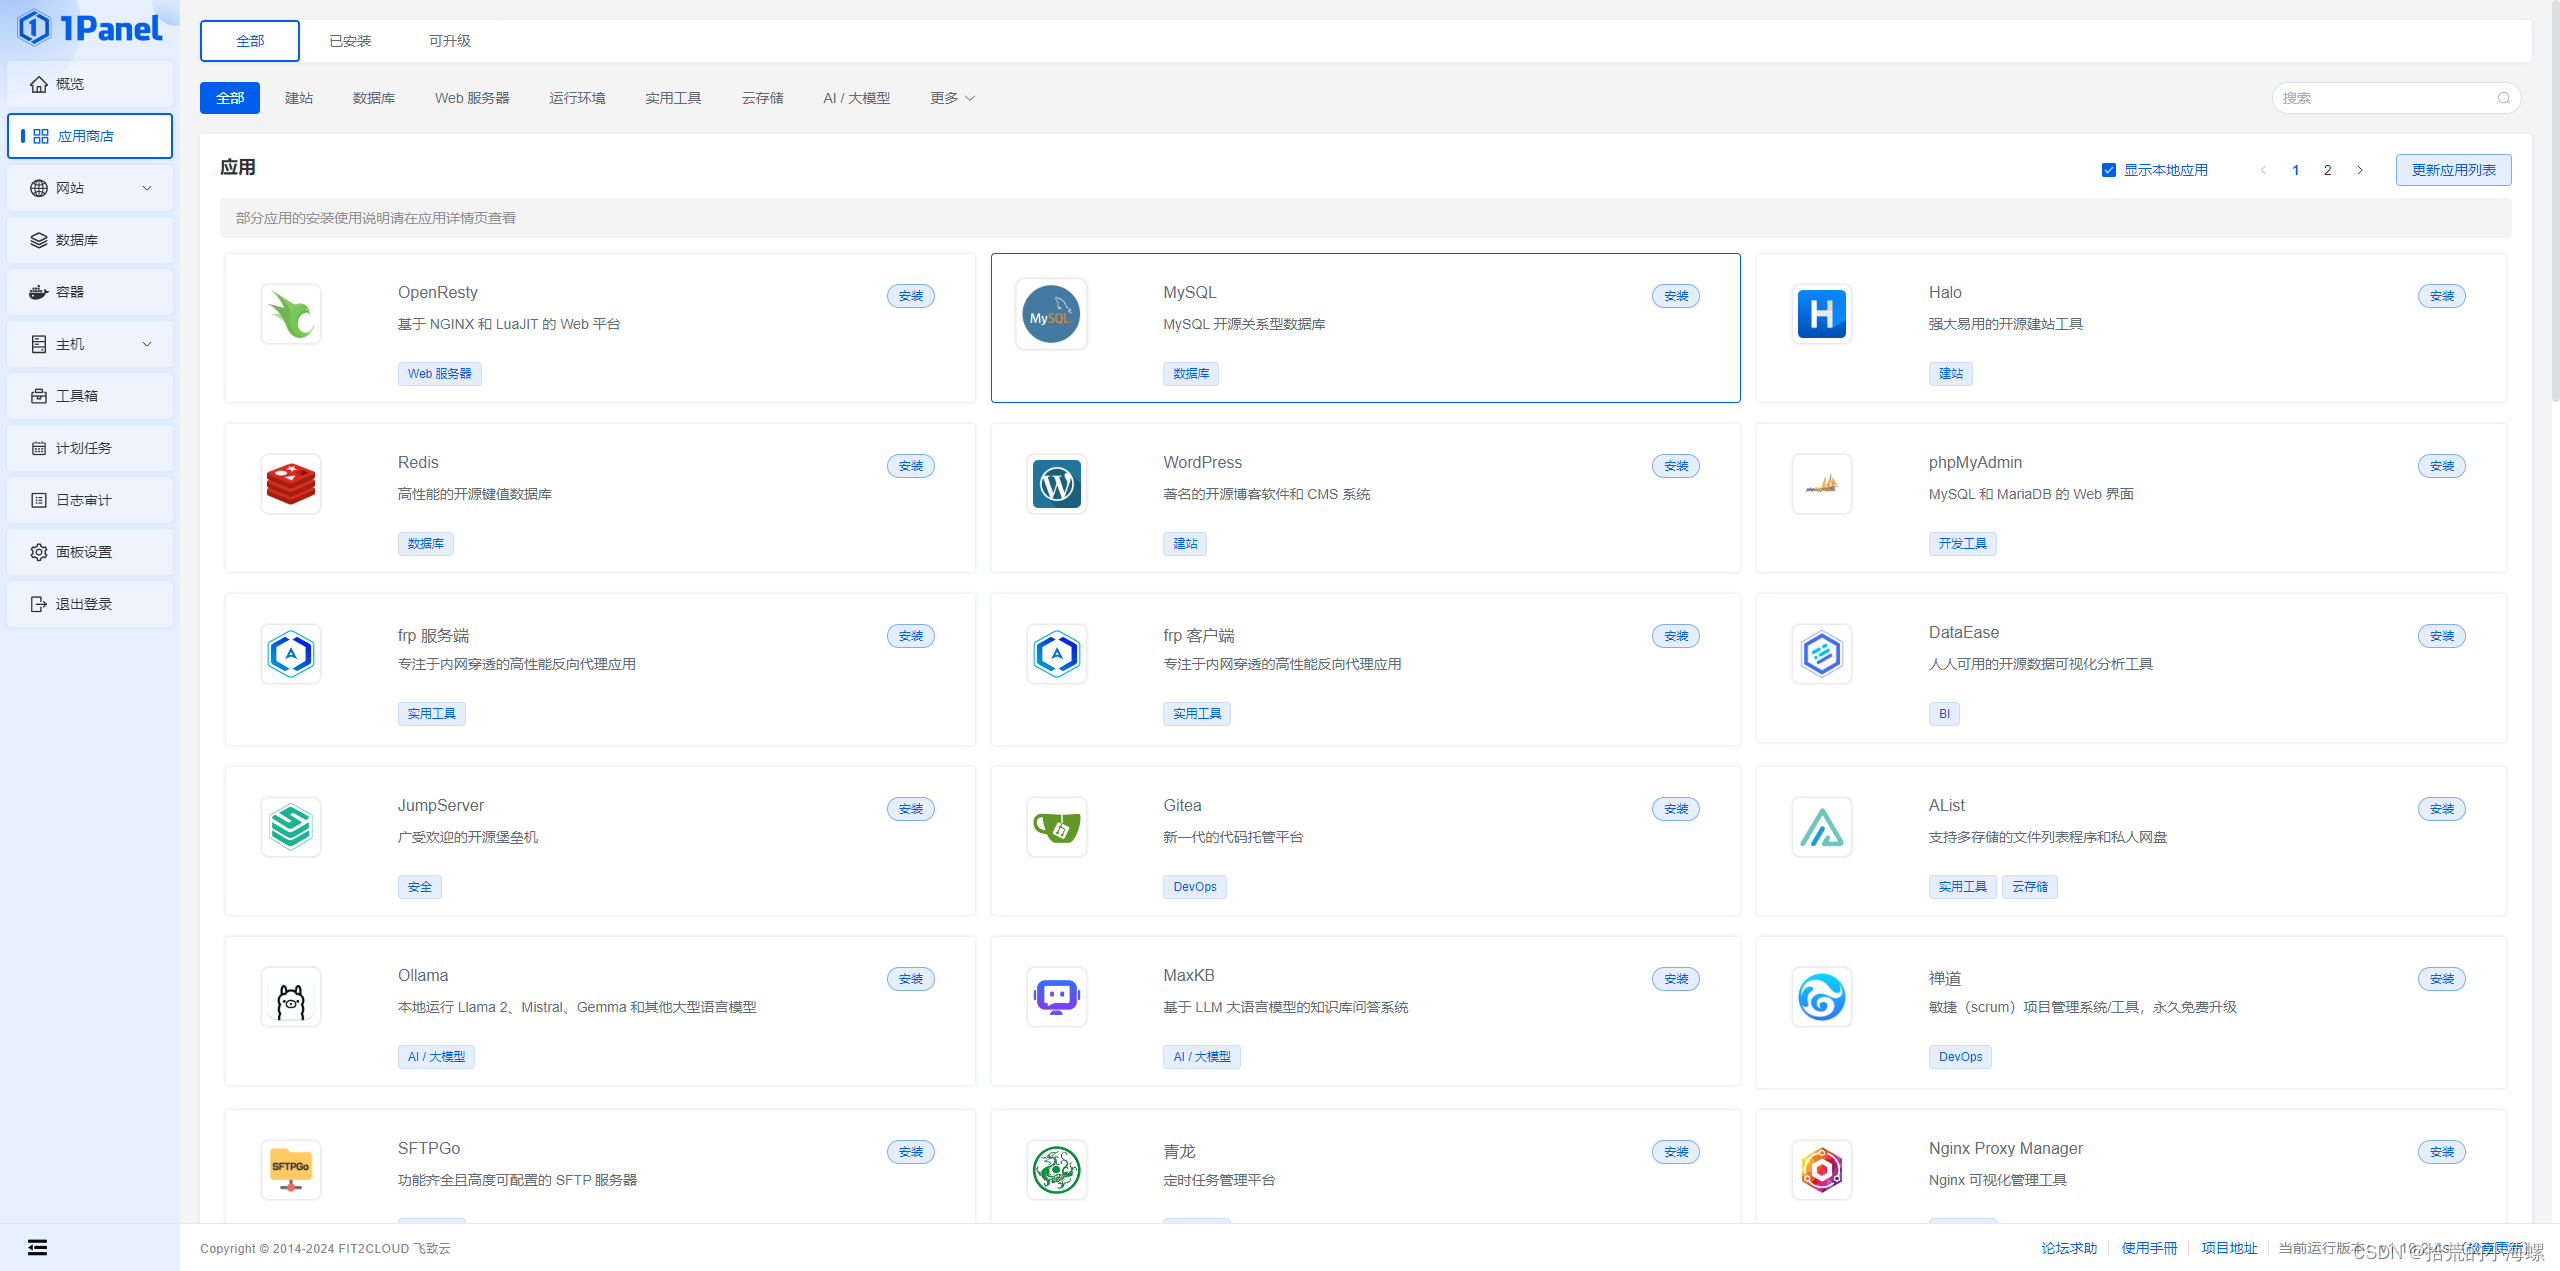Open the 论坛求助 footer link

point(2069,1248)
